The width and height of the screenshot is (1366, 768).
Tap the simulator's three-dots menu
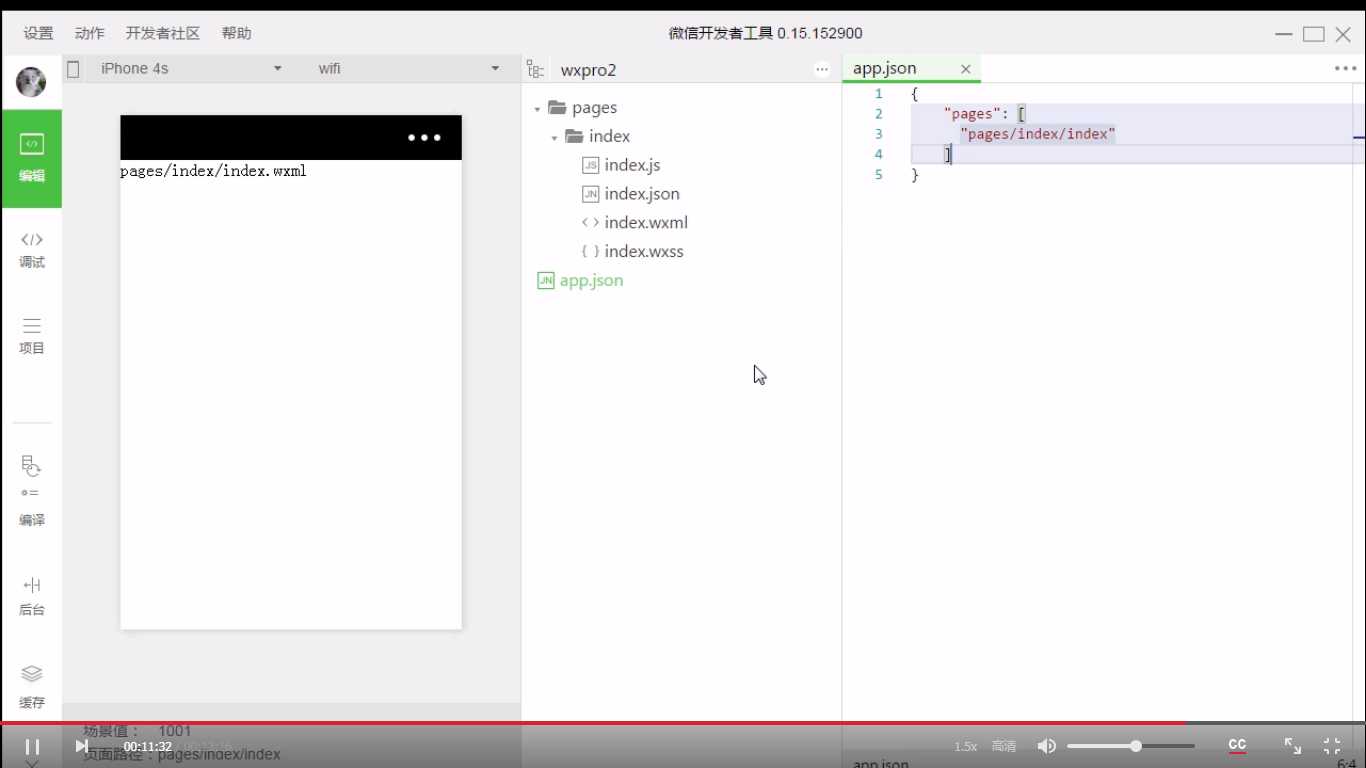(424, 138)
